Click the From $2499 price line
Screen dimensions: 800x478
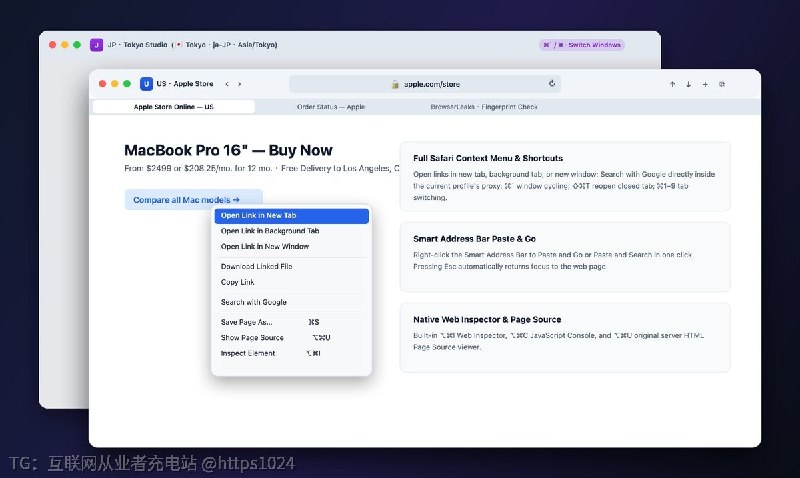coord(261,168)
